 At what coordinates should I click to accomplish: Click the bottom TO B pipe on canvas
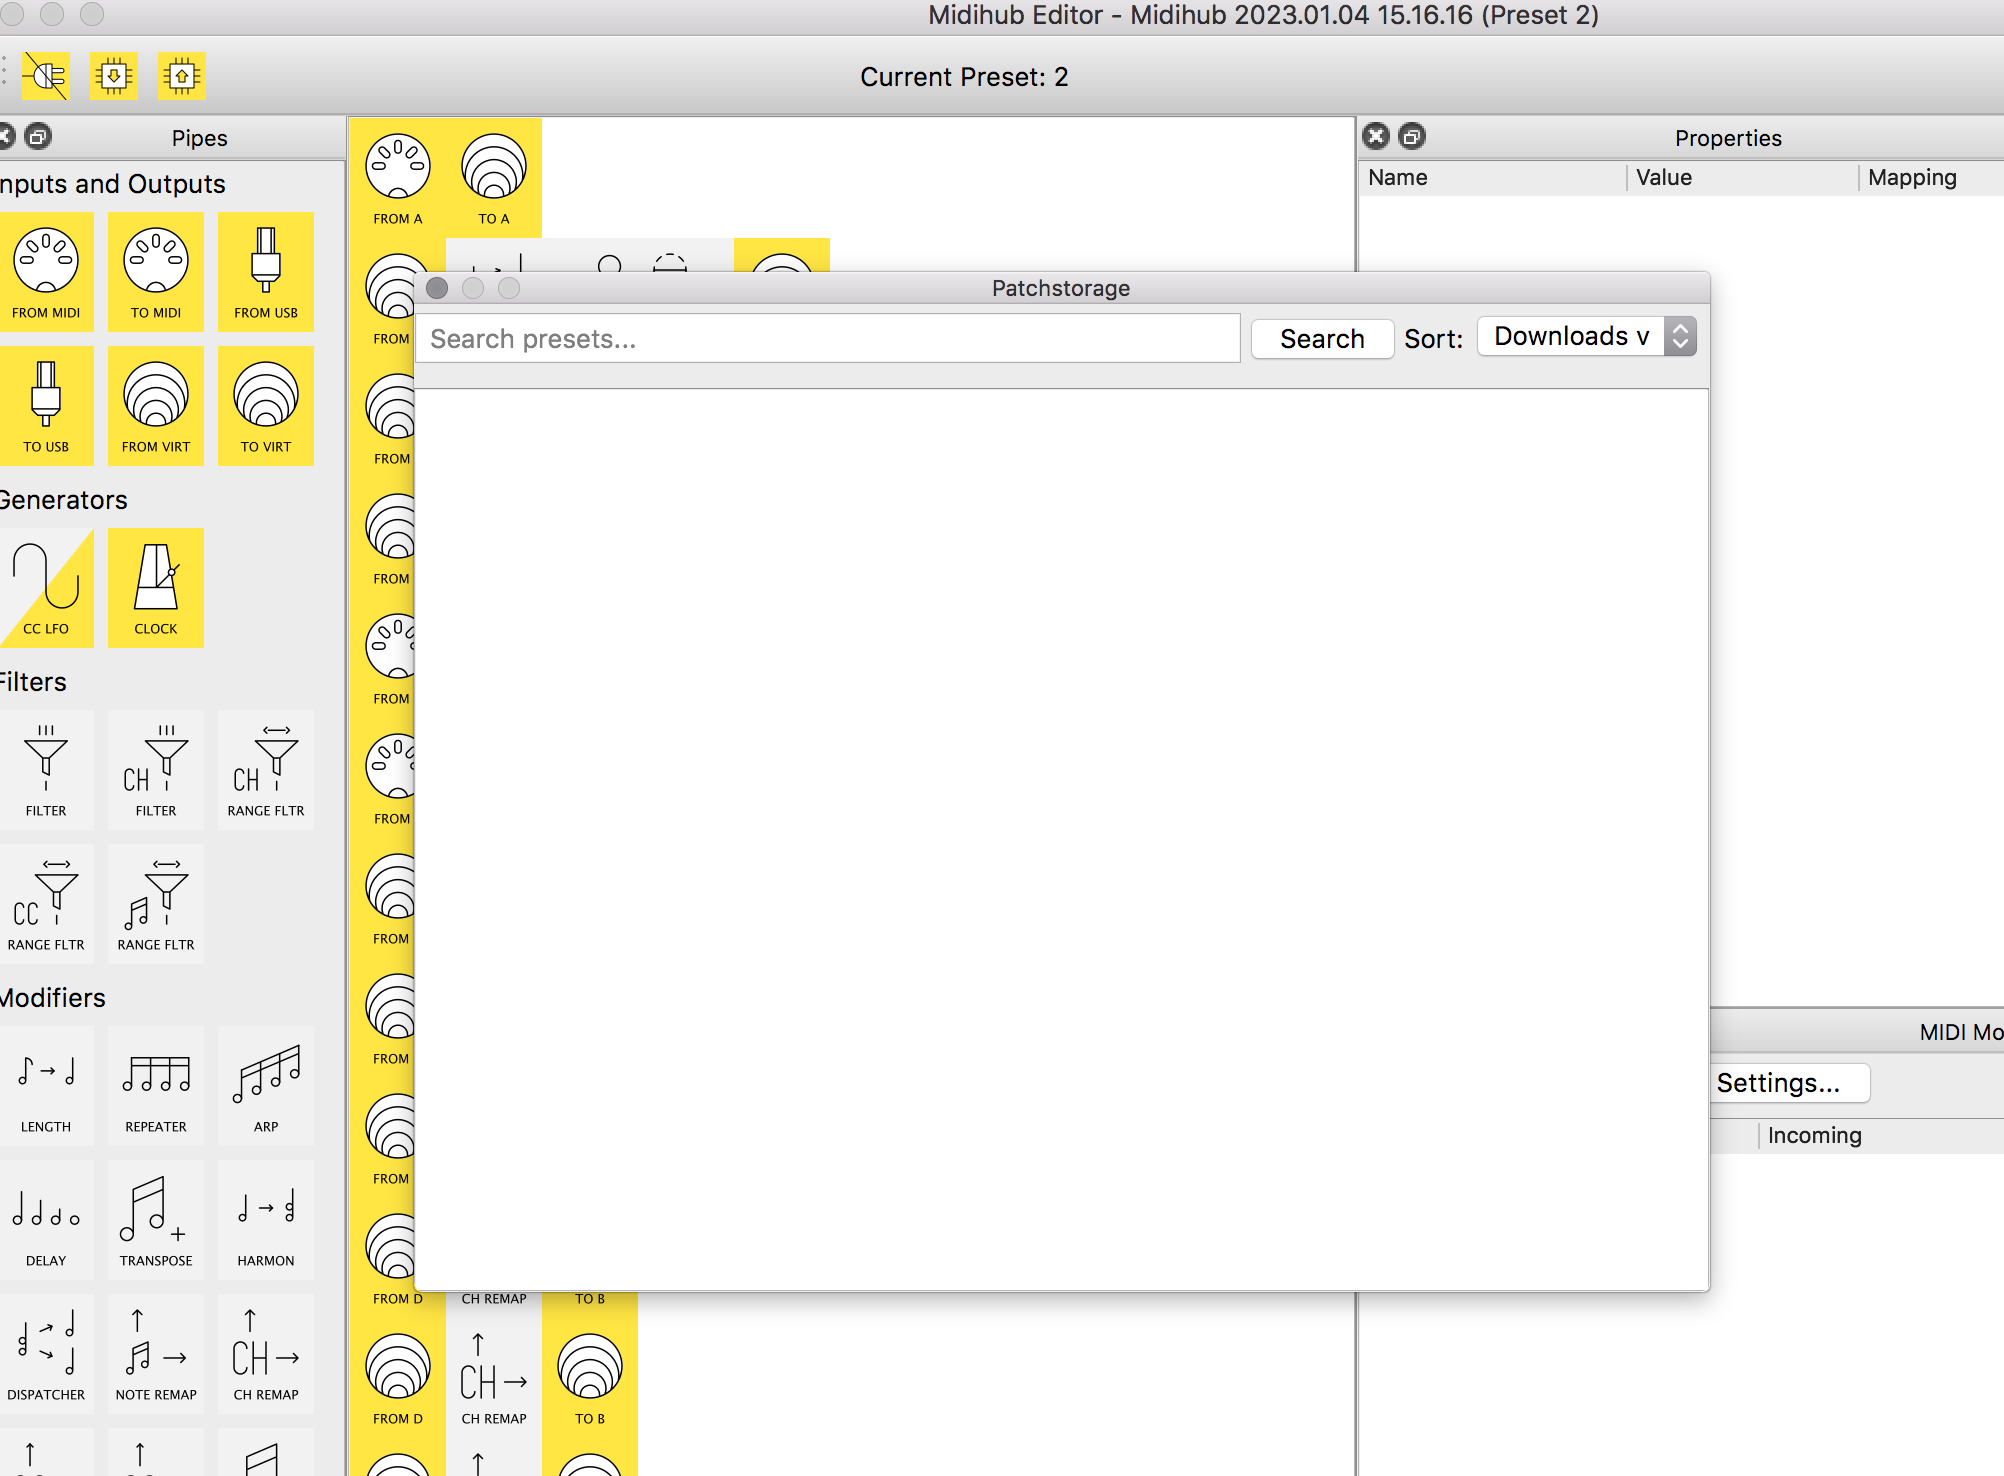coord(590,1378)
